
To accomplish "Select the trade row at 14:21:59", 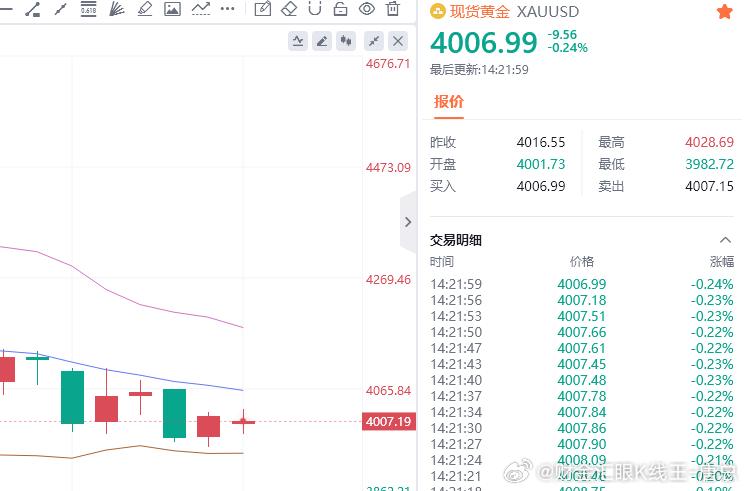I will pos(581,284).
